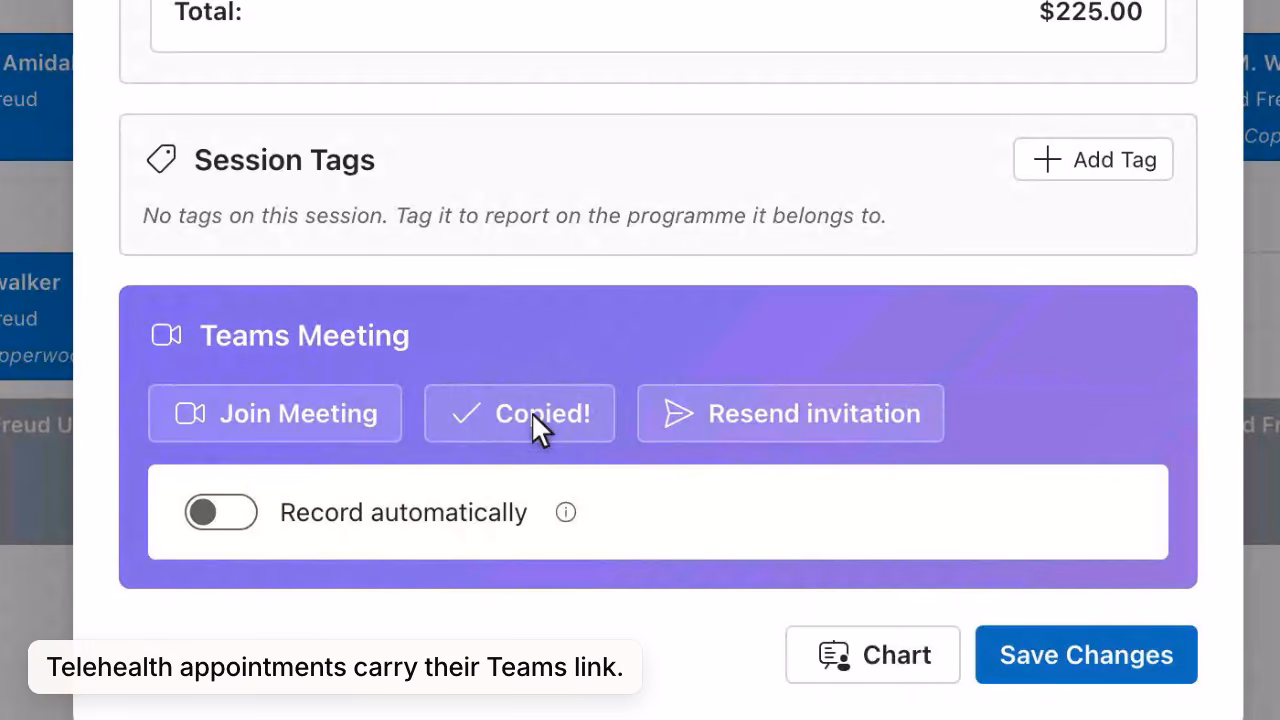Click the Join Meeting button
The image size is (1280, 720).
pos(275,413)
